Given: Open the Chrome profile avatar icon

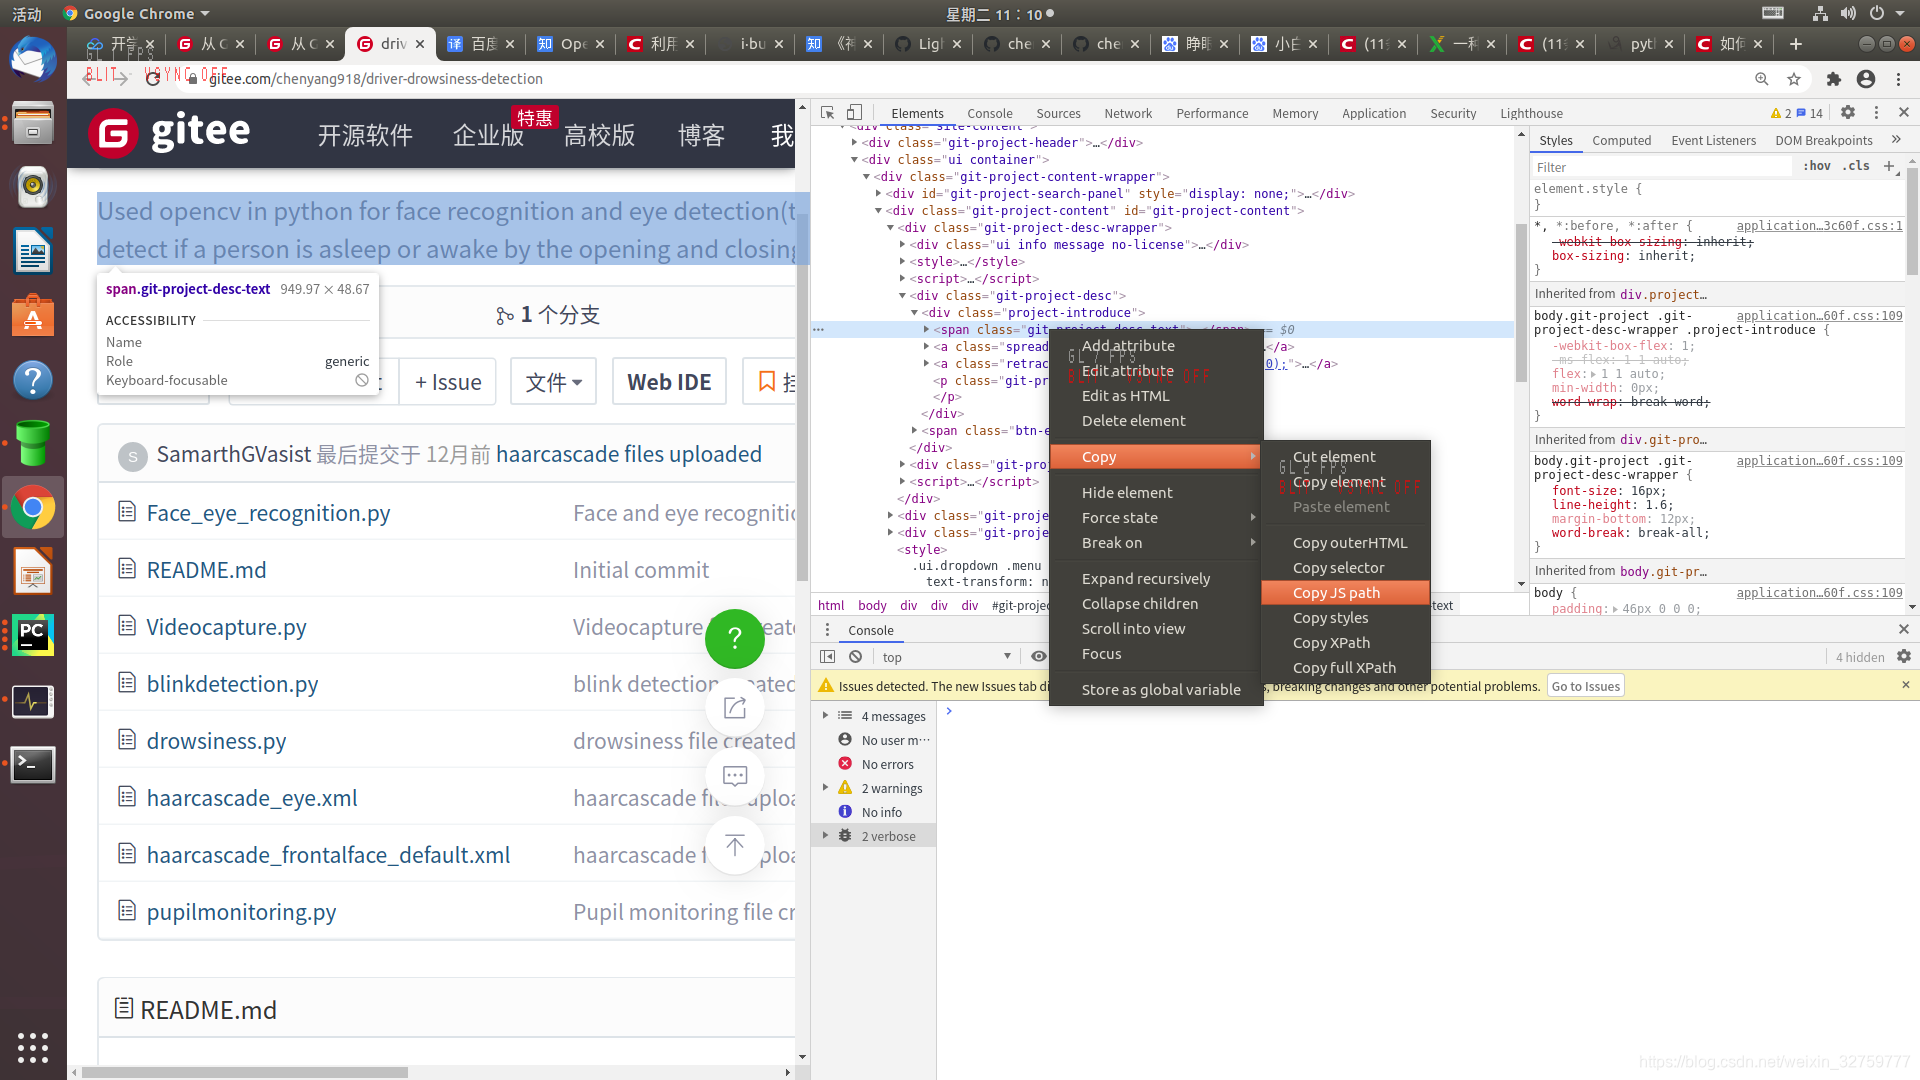Looking at the screenshot, I should [x=1866, y=79].
